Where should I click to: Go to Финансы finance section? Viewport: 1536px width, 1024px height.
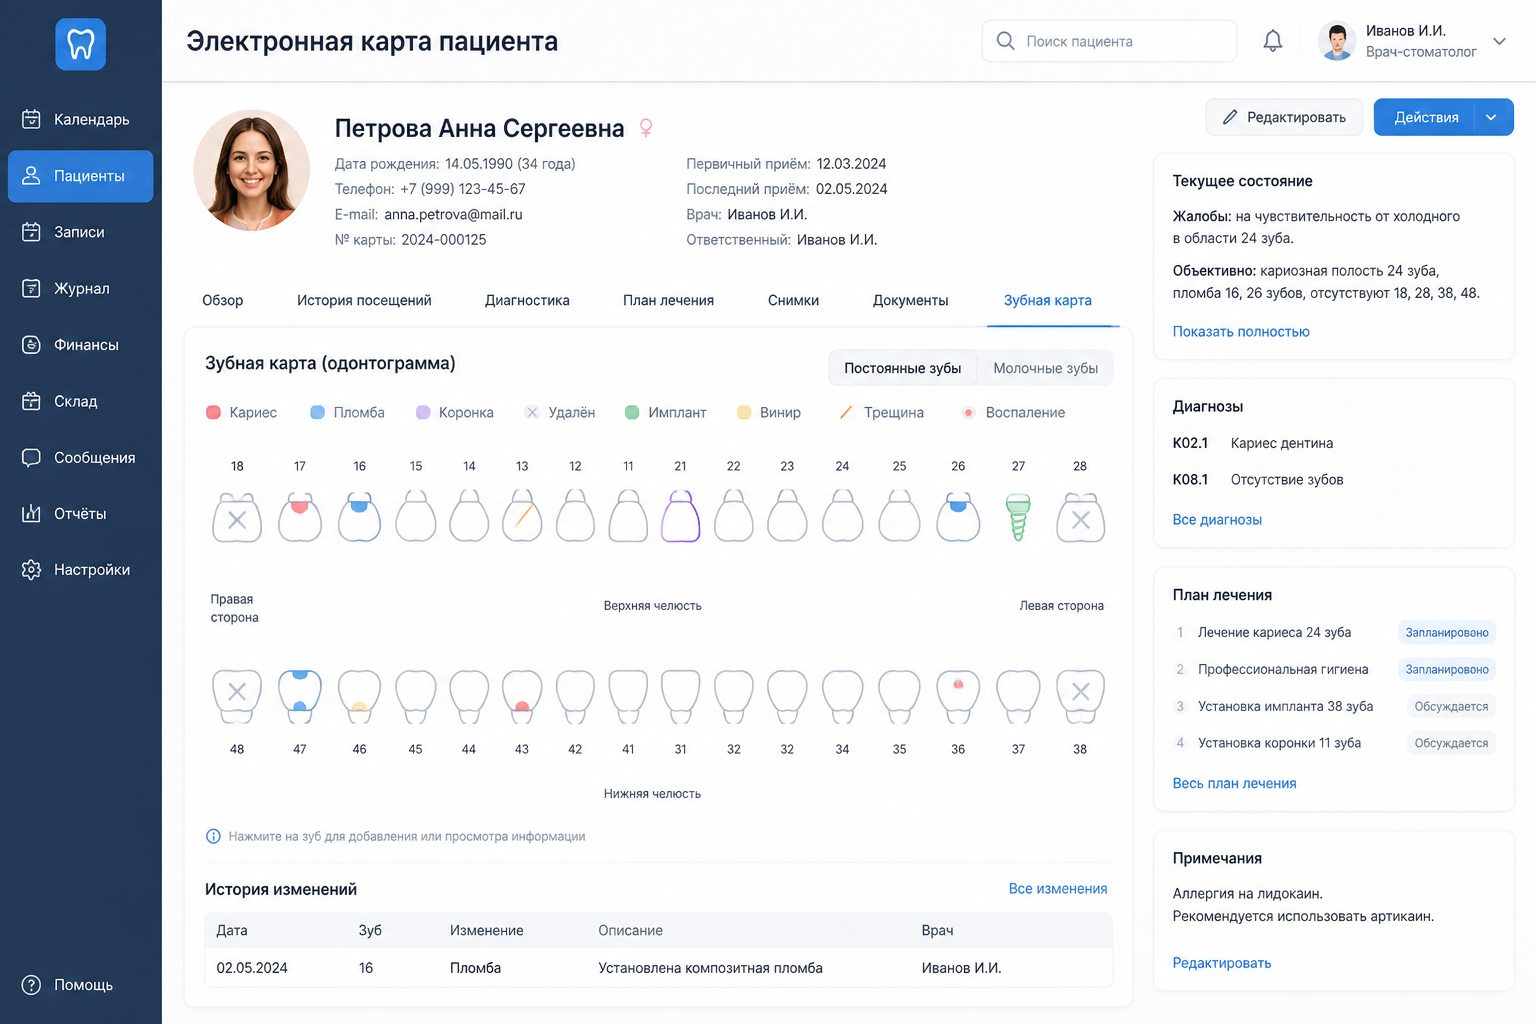coord(80,345)
